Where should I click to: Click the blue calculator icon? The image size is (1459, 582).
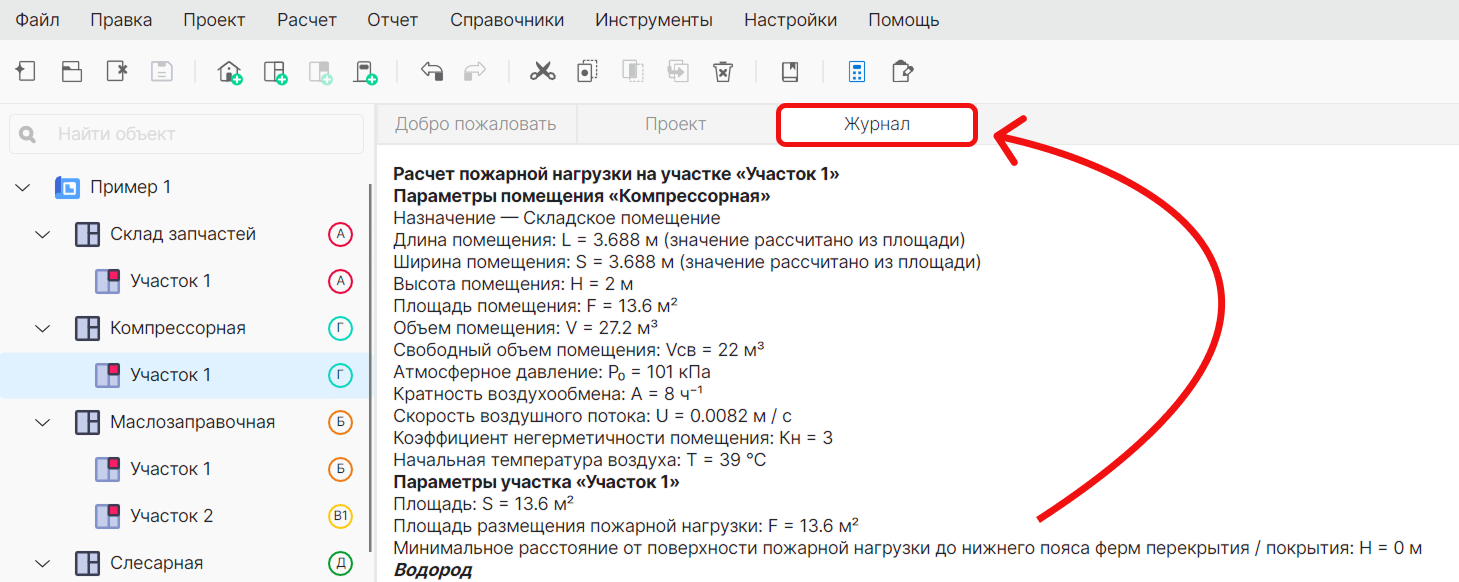pos(857,71)
